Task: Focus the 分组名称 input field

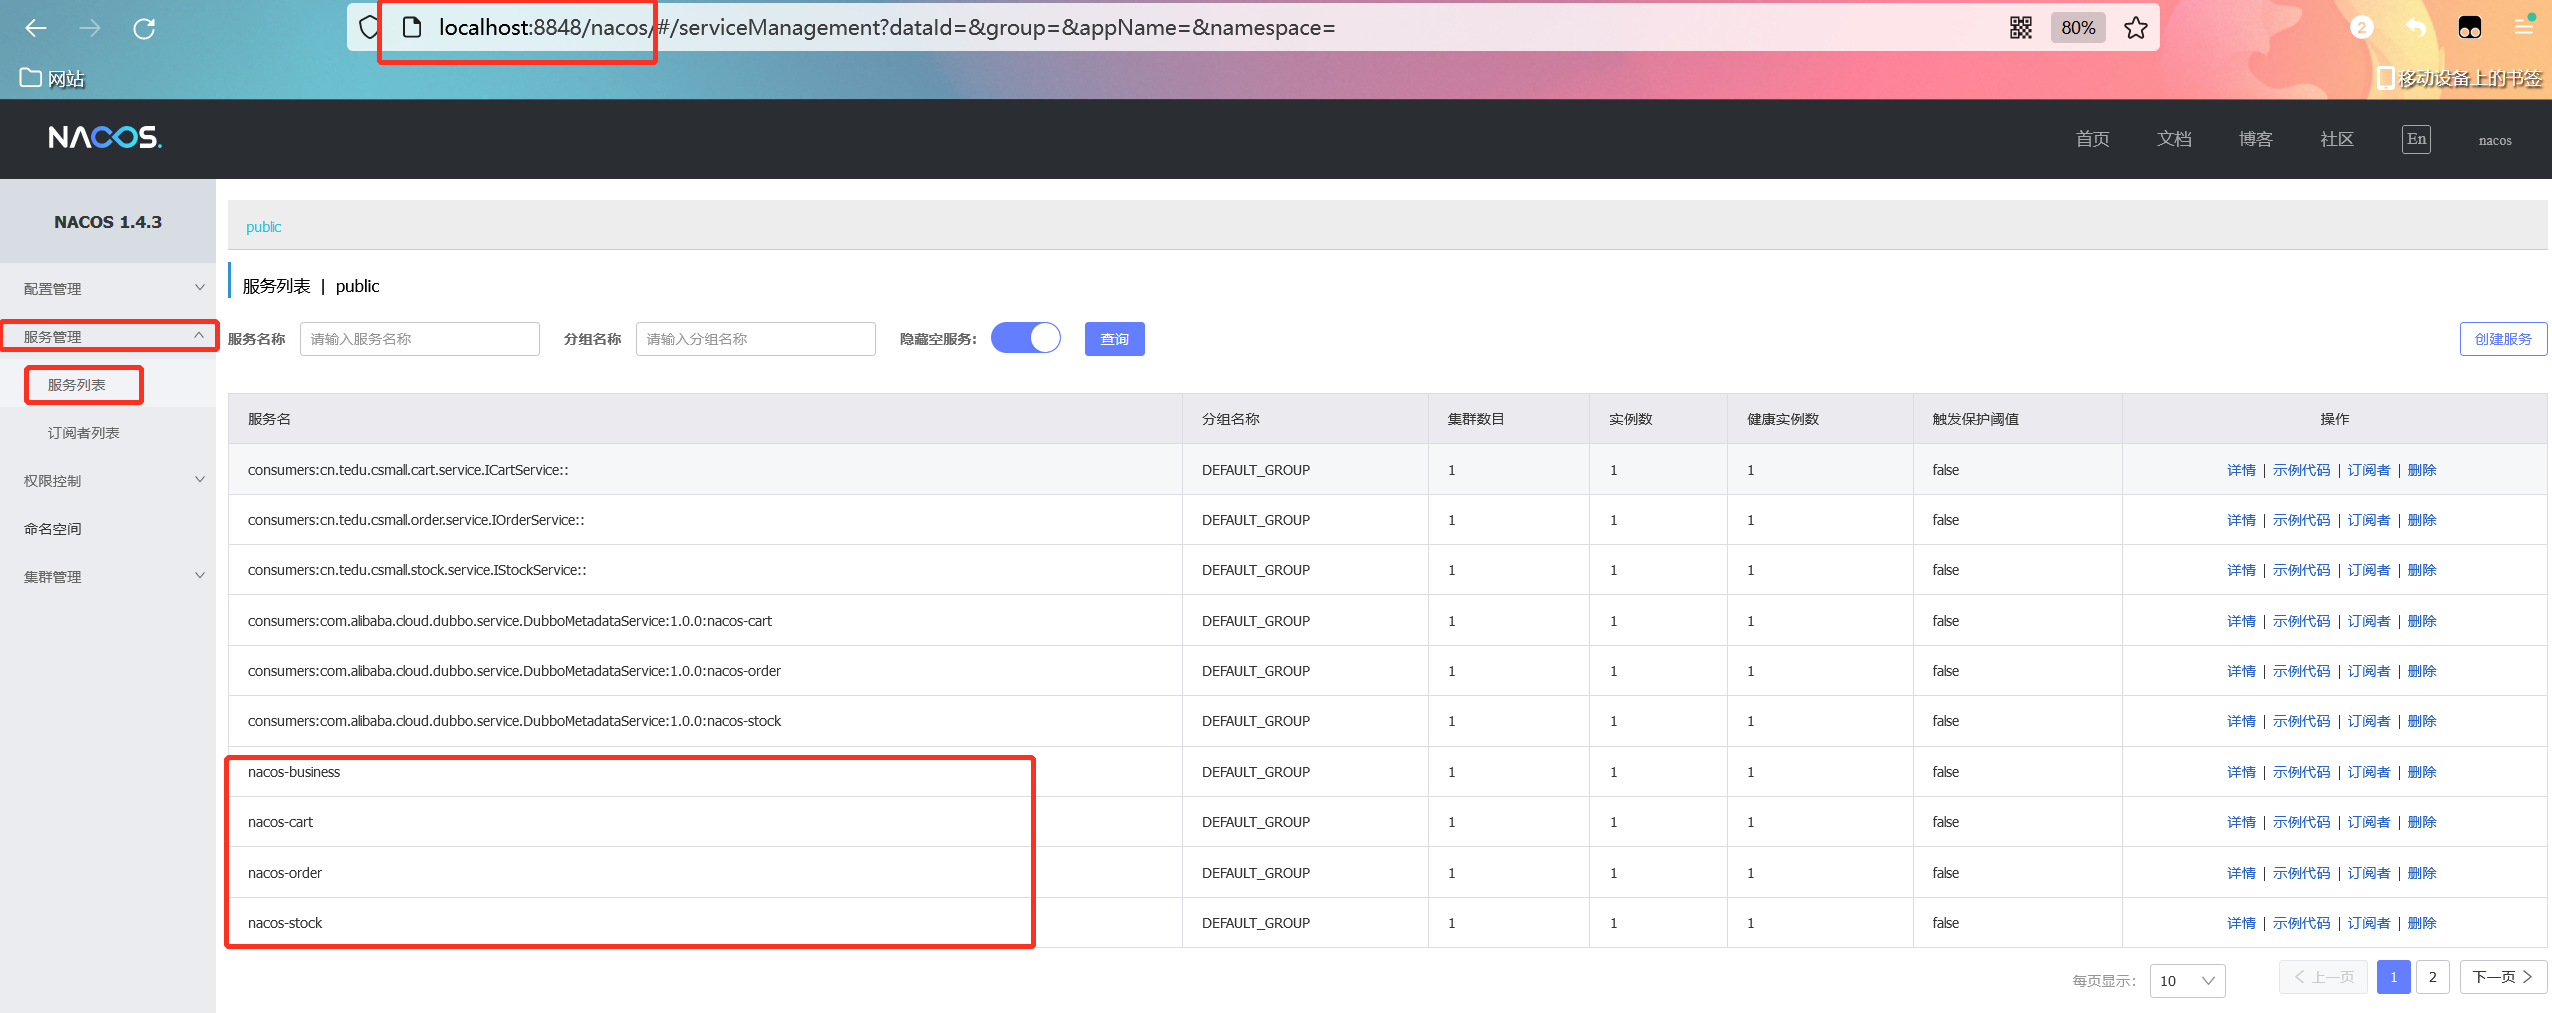Action: click(755, 338)
